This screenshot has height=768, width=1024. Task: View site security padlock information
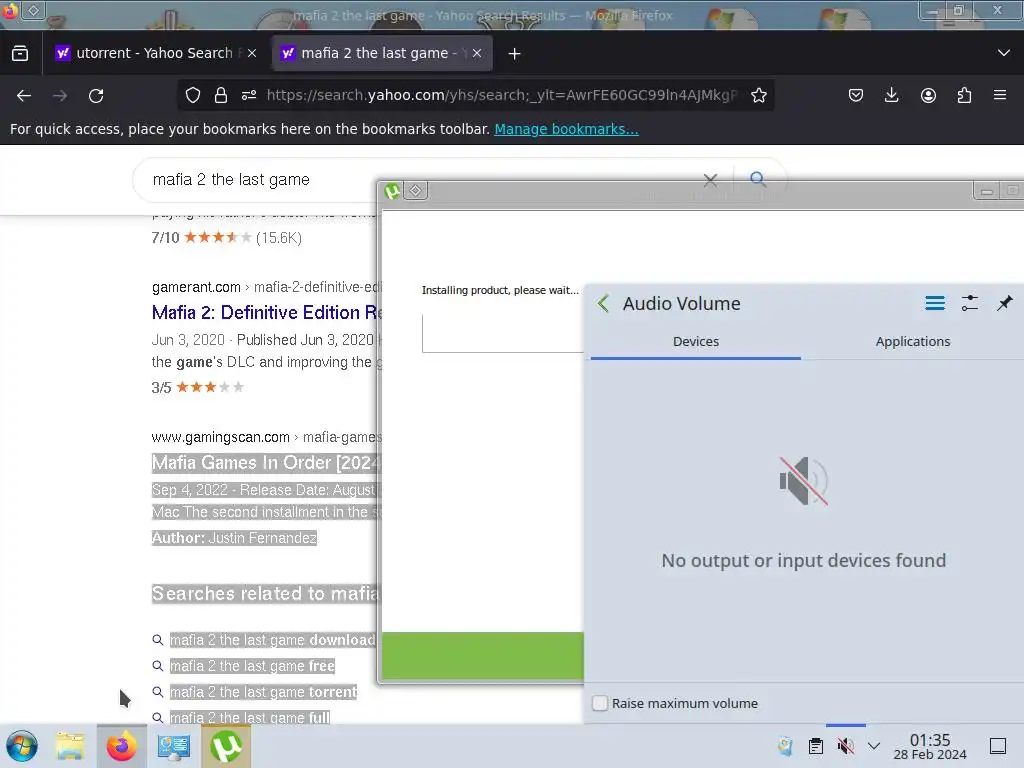coord(221,95)
